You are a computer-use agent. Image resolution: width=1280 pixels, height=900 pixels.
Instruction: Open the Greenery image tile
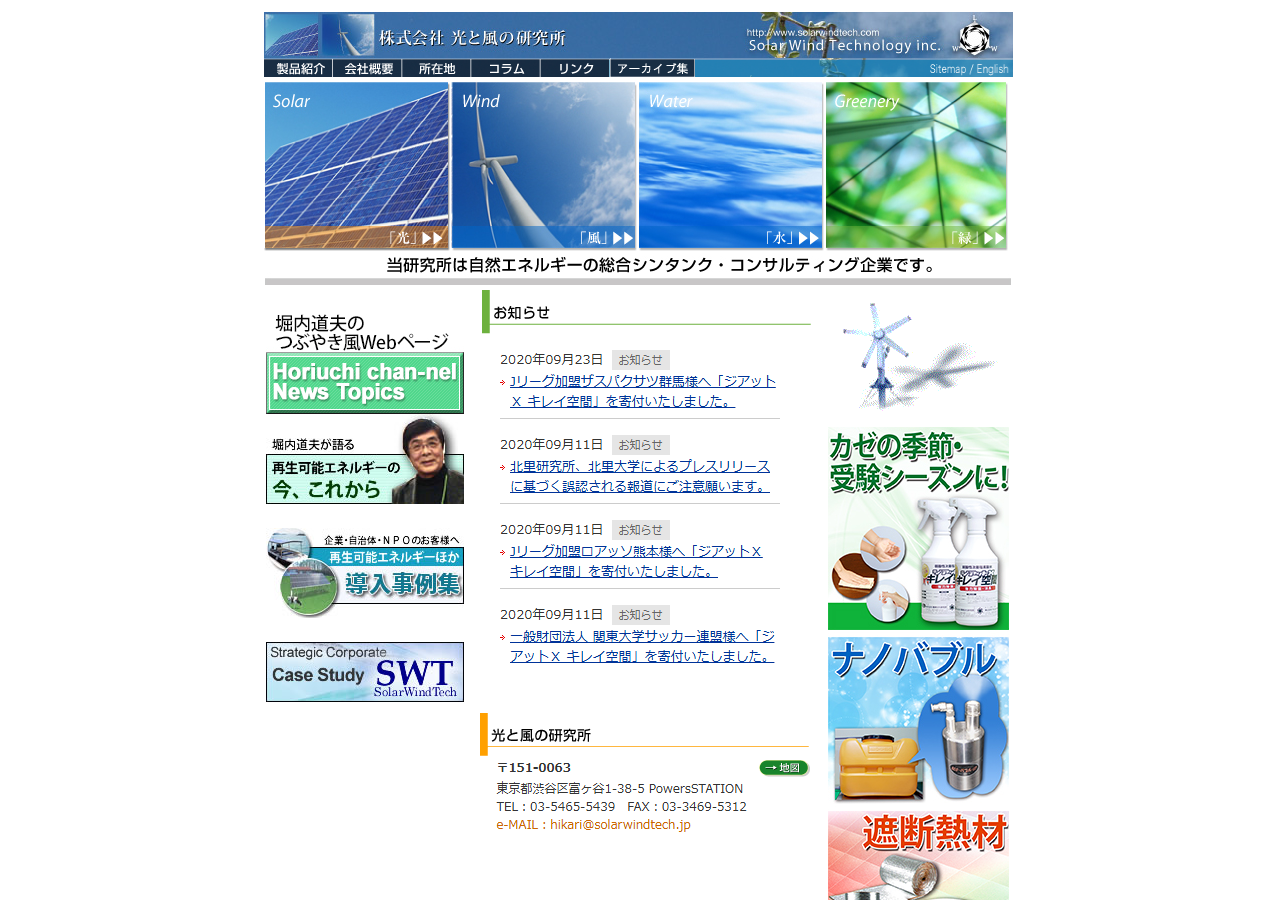[x=916, y=165]
